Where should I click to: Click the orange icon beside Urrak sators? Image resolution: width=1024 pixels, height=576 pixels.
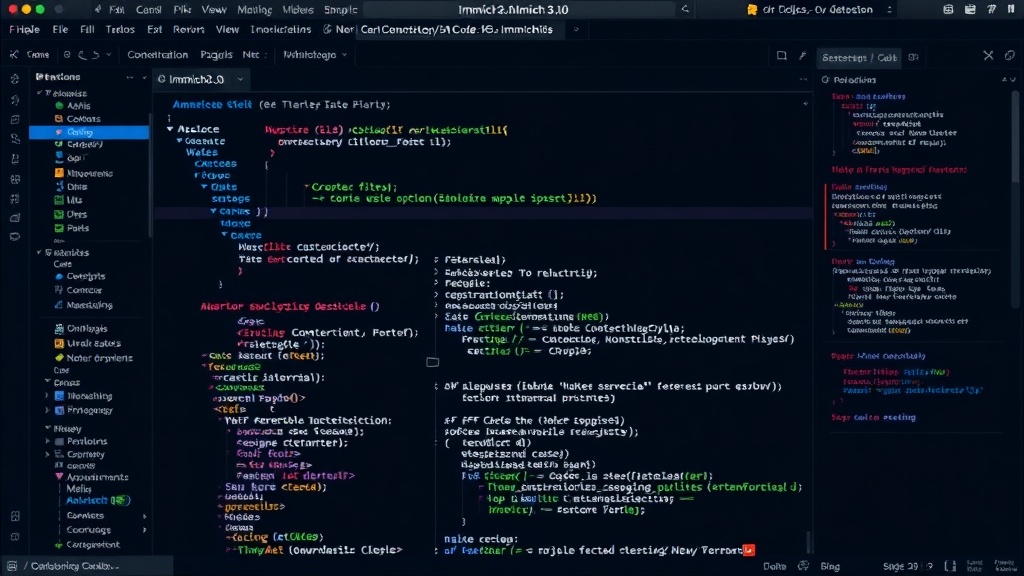pyautogui.click(x=59, y=343)
